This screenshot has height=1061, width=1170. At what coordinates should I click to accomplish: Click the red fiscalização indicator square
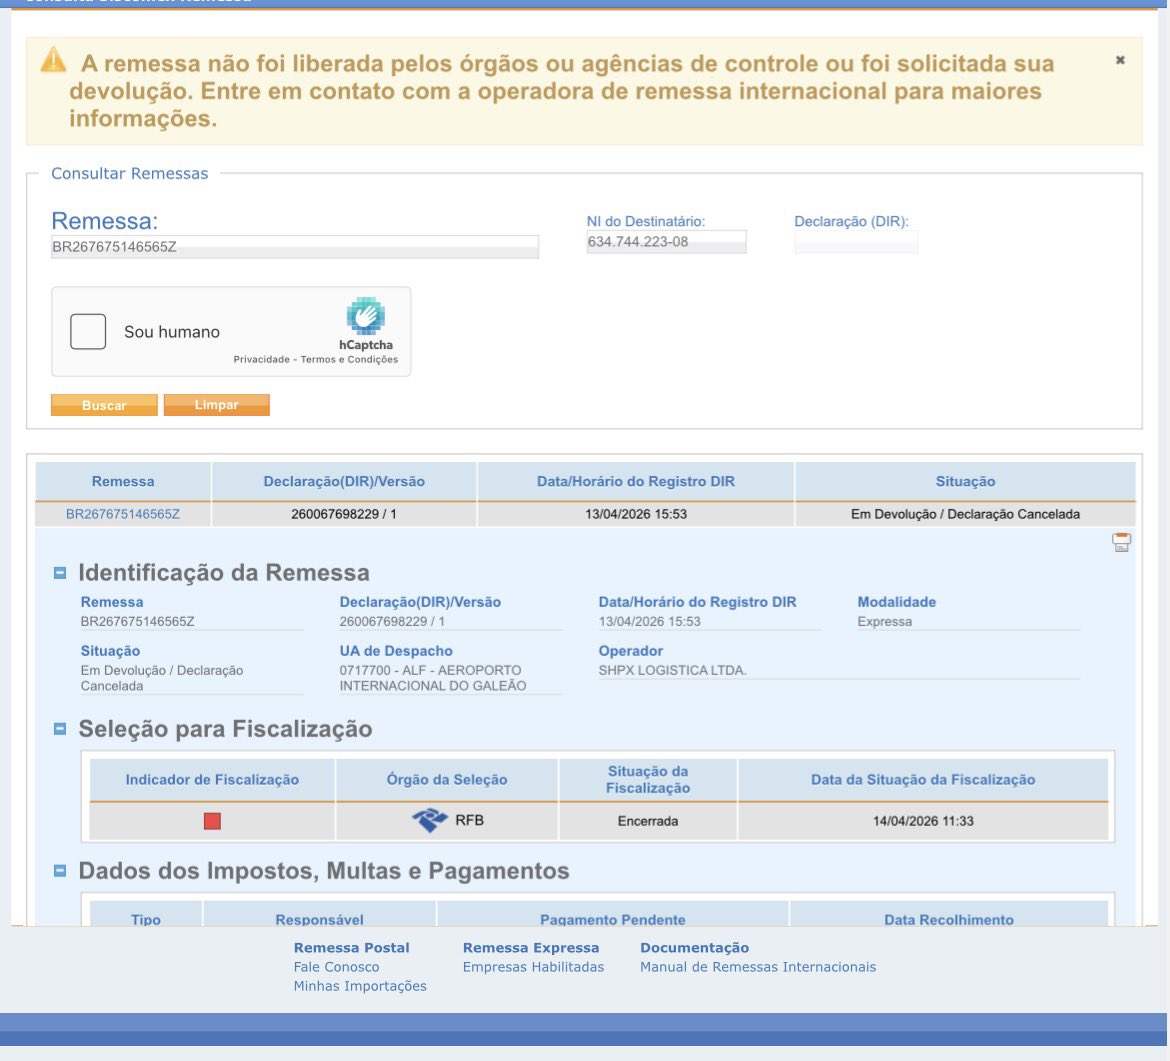[x=212, y=821]
